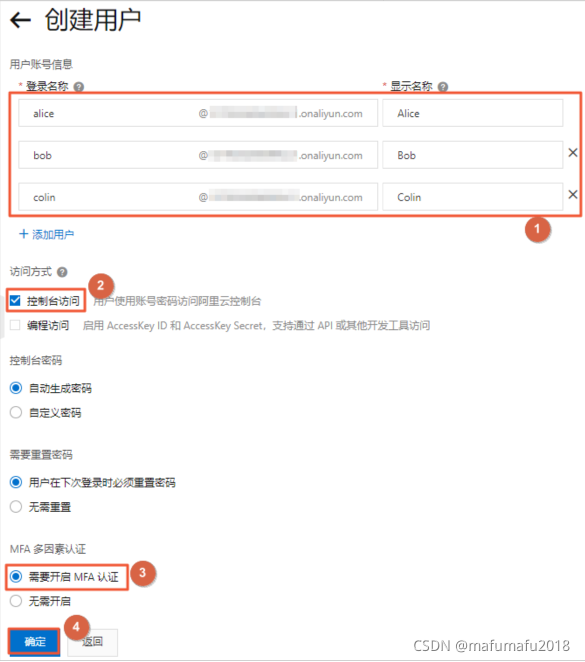Screen dimensions: 585x662
Task: Click the display name field containing Bob
Action: [x=473, y=155]
